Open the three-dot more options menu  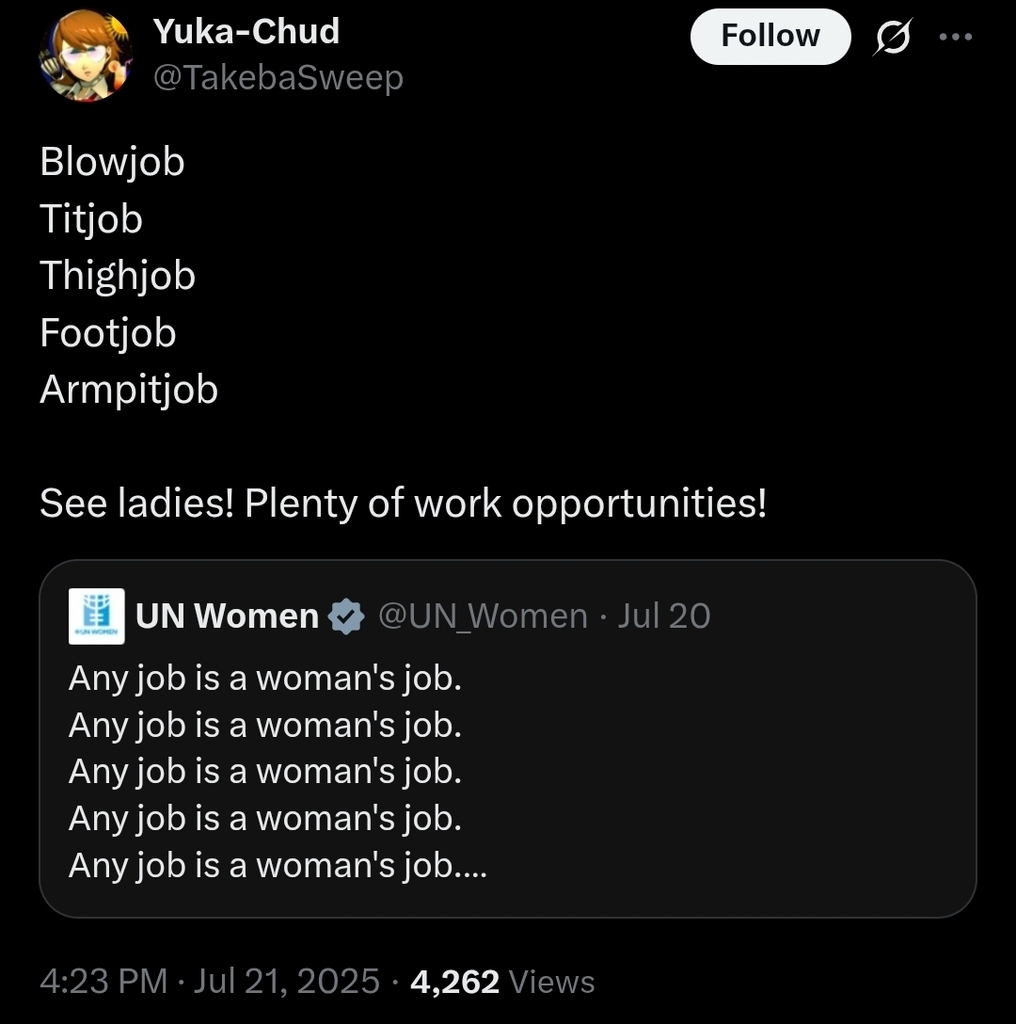pos(955,37)
